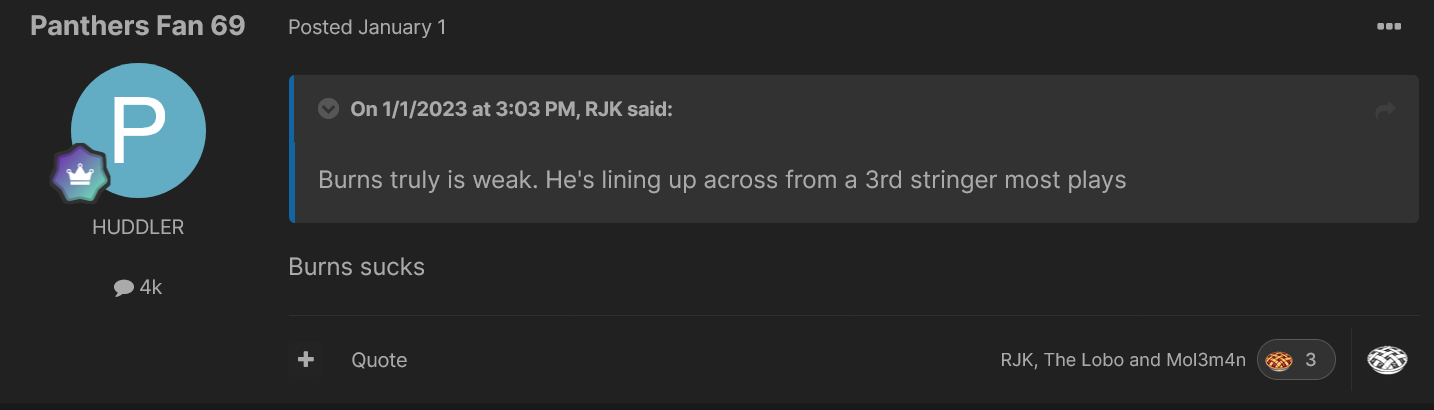This screenshot has width=1434, height=410.
Task: Click the plus multiquote button
Action: pyautogui.click(x=306, y=359)
